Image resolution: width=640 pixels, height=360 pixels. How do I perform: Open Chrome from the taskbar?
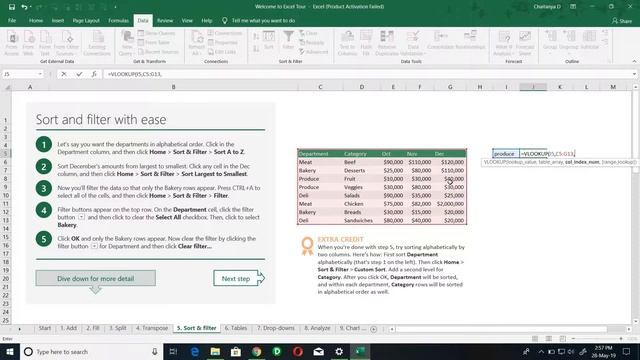coord(256,351)
